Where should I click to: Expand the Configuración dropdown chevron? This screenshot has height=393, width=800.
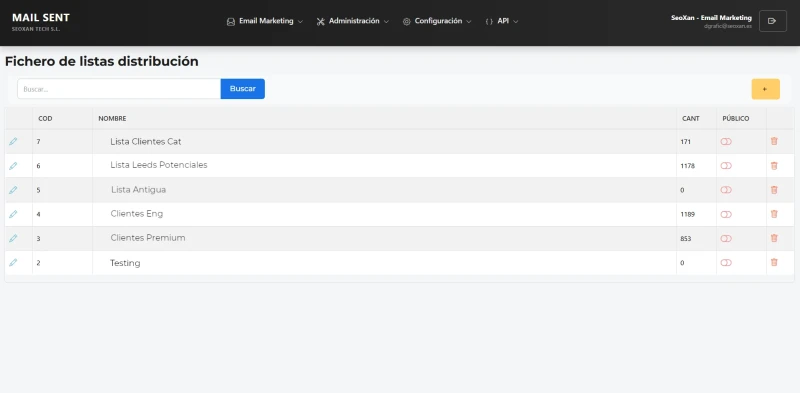click(469, 21)
